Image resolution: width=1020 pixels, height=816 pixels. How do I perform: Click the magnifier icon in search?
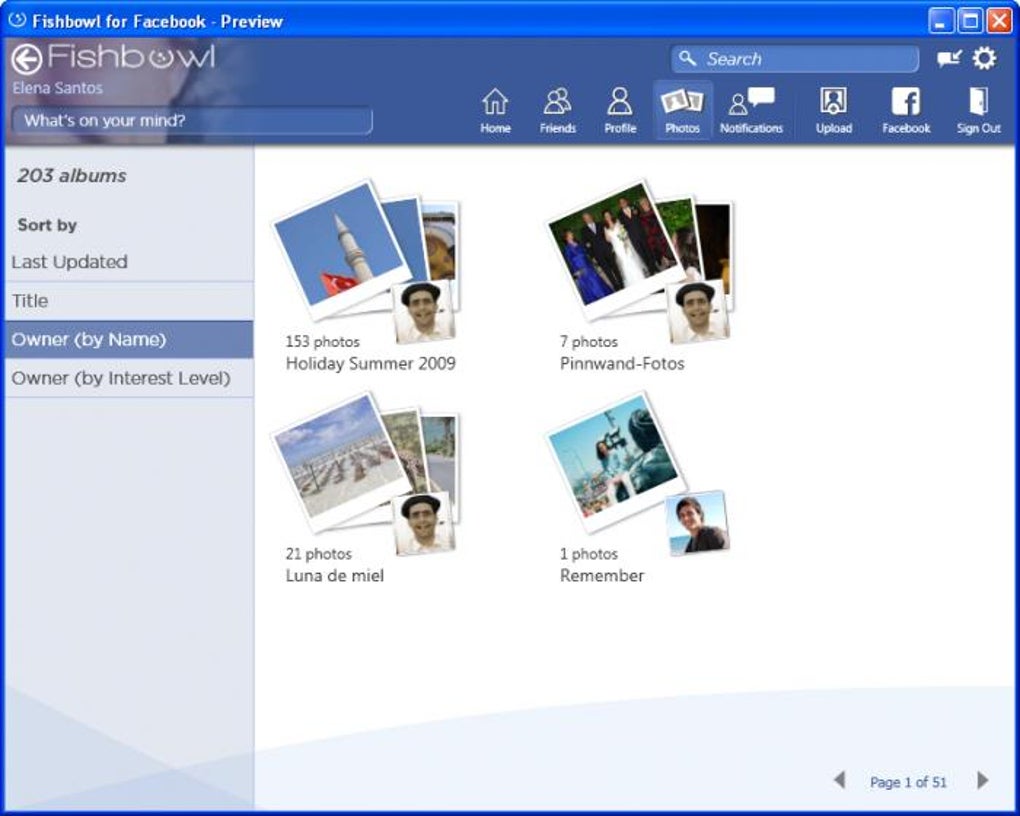[x=688, y=59]
